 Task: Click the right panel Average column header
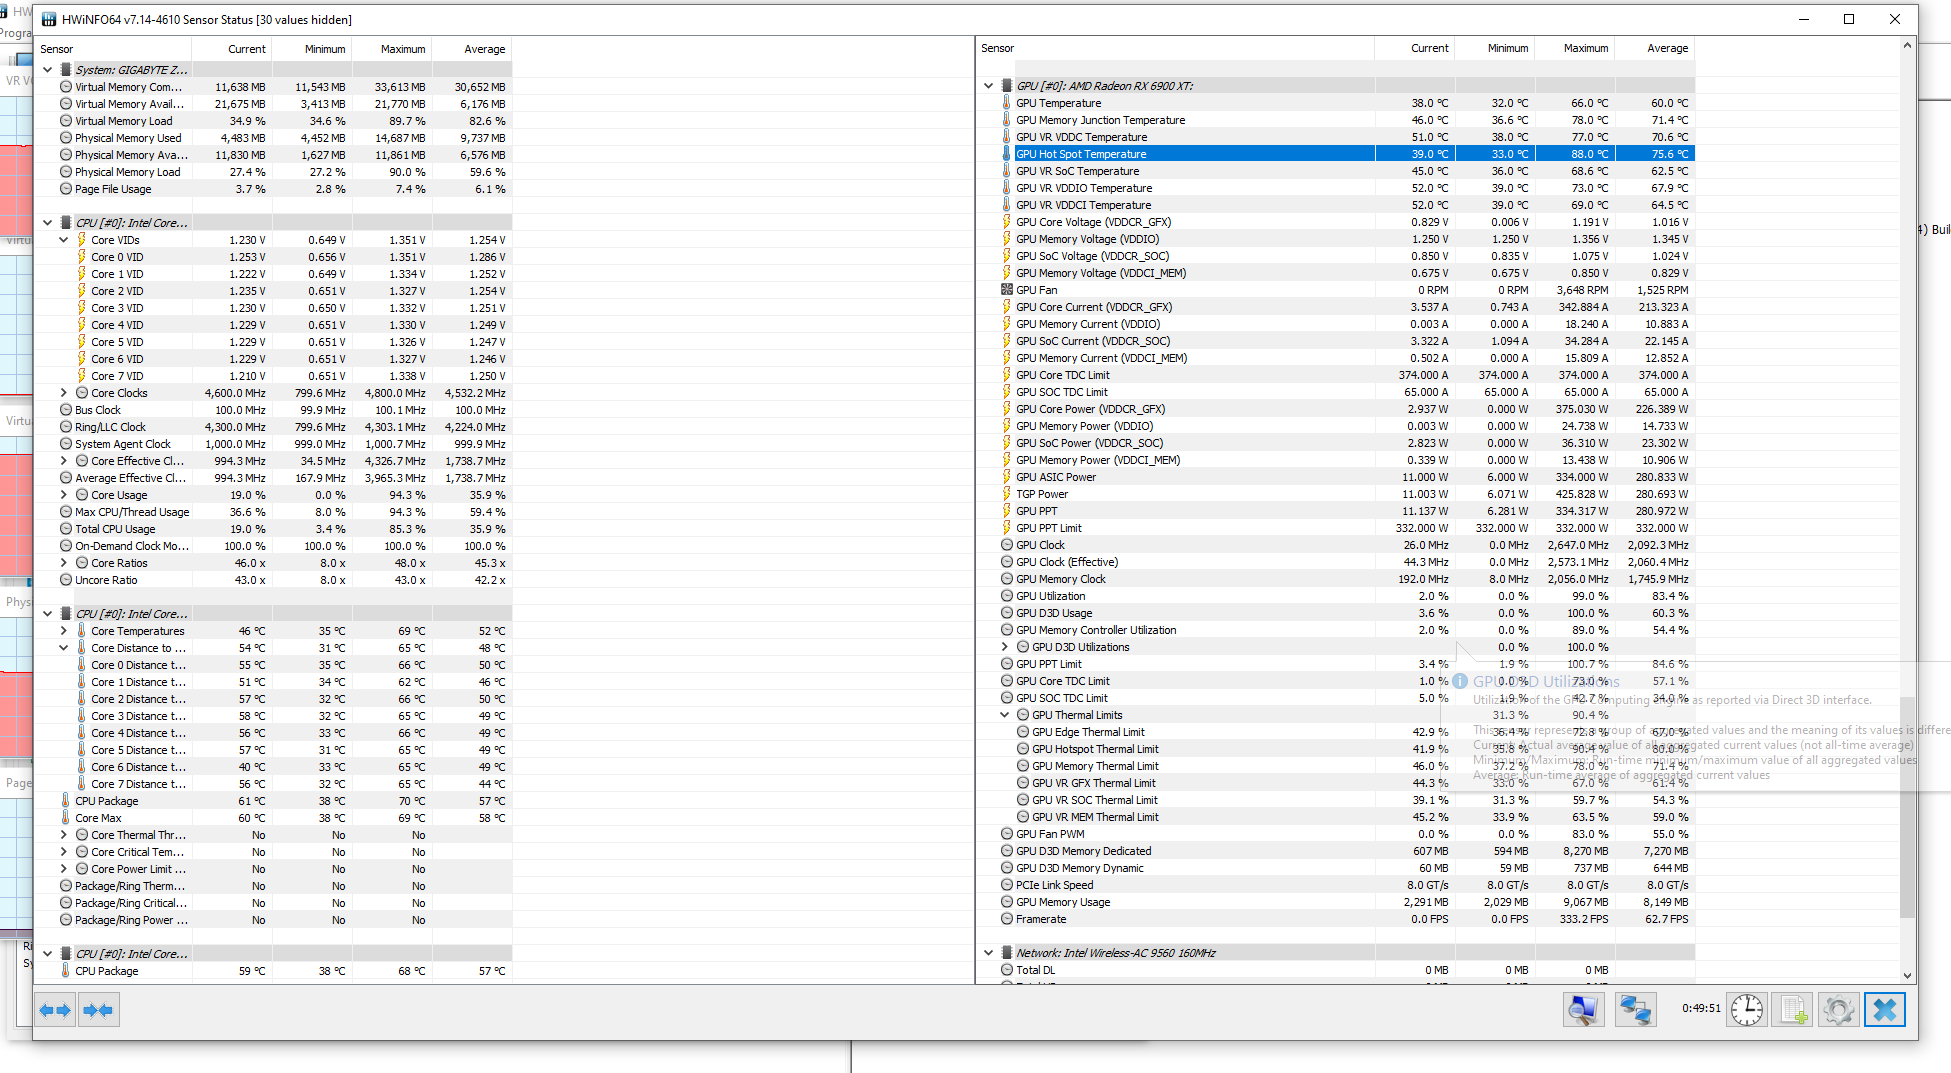(x=1655, y=48)
